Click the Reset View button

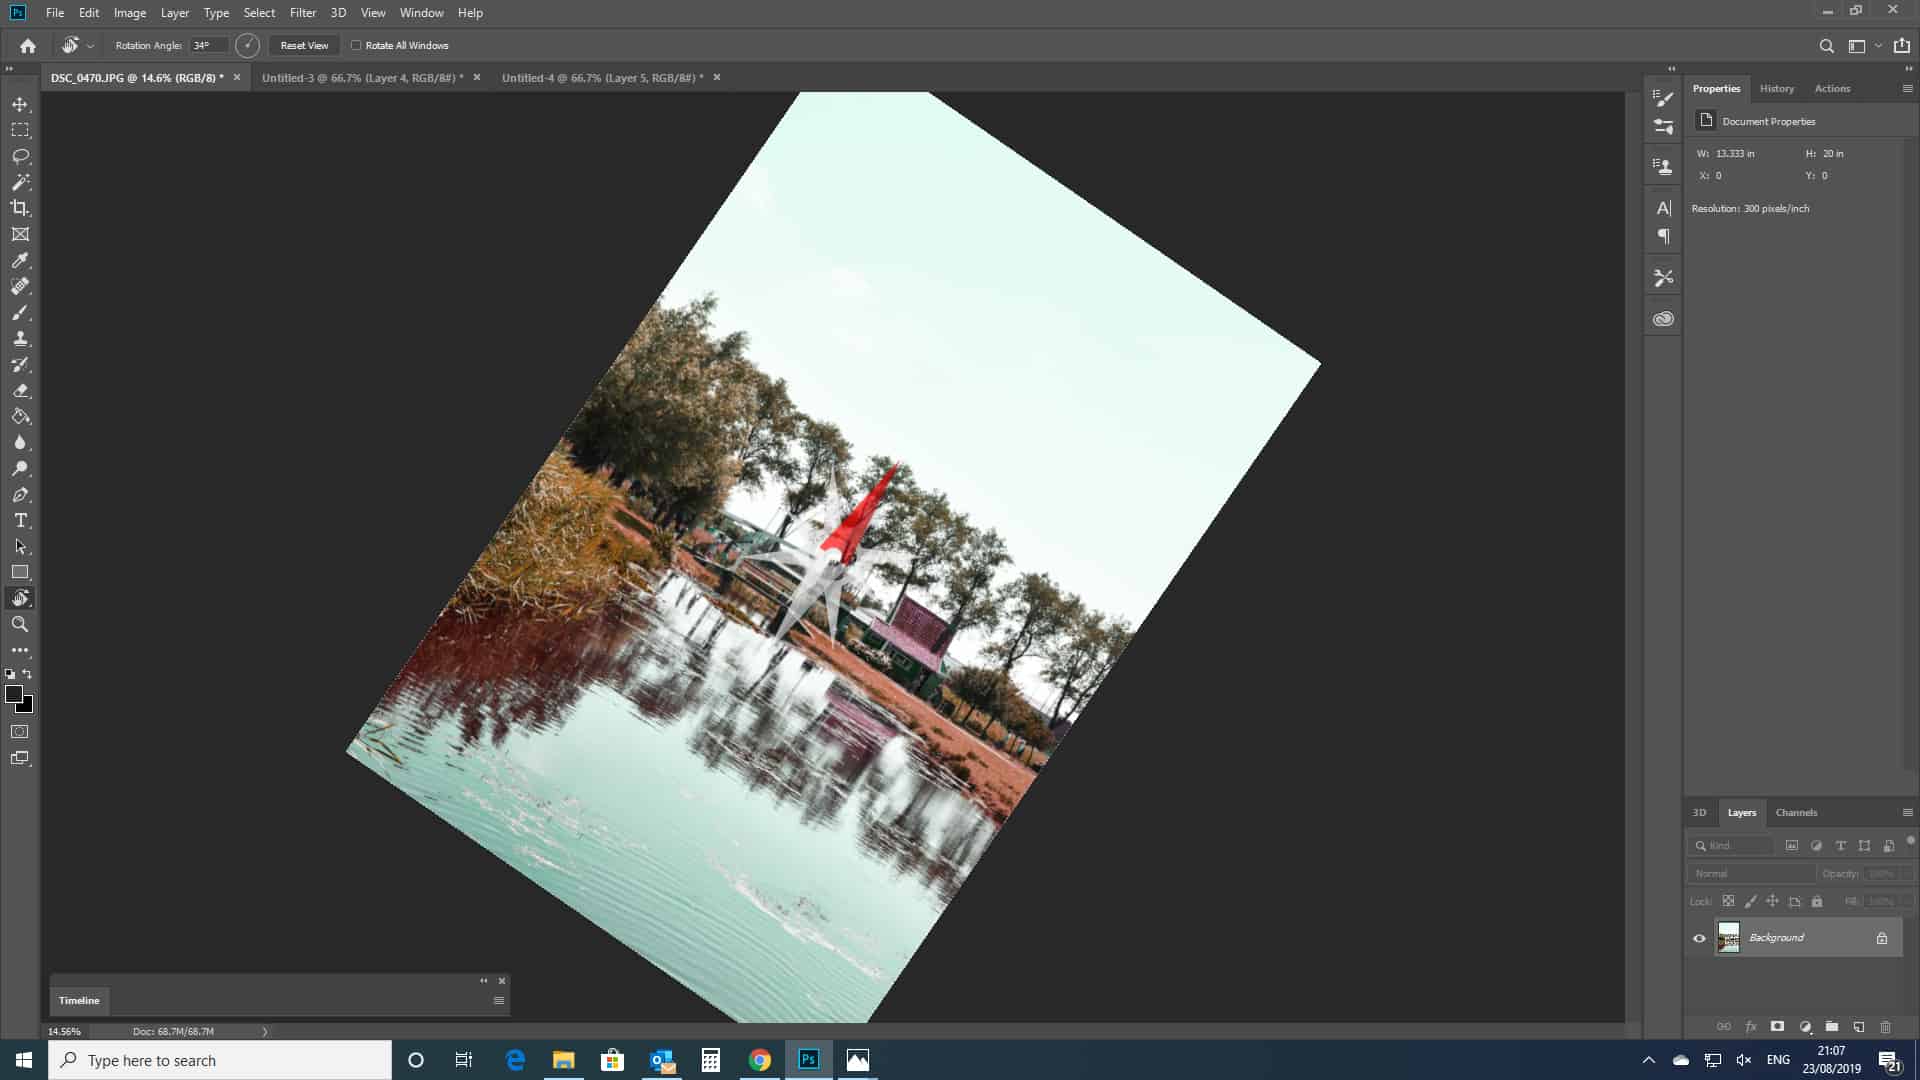pos(304,46)
